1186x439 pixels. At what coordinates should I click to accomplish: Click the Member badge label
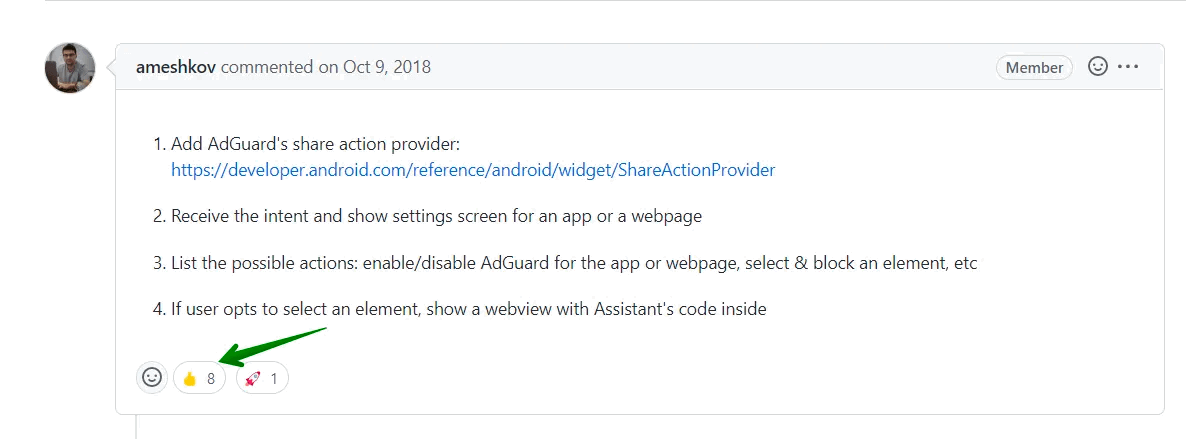click(1034, 67)
